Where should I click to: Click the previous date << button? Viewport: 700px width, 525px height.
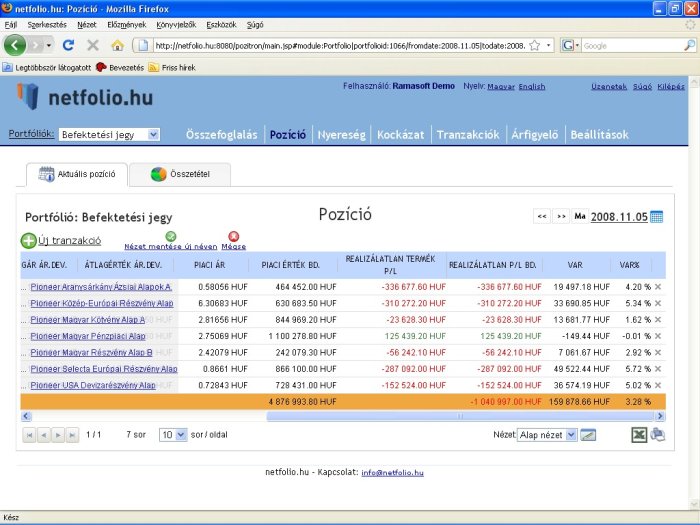542,217
